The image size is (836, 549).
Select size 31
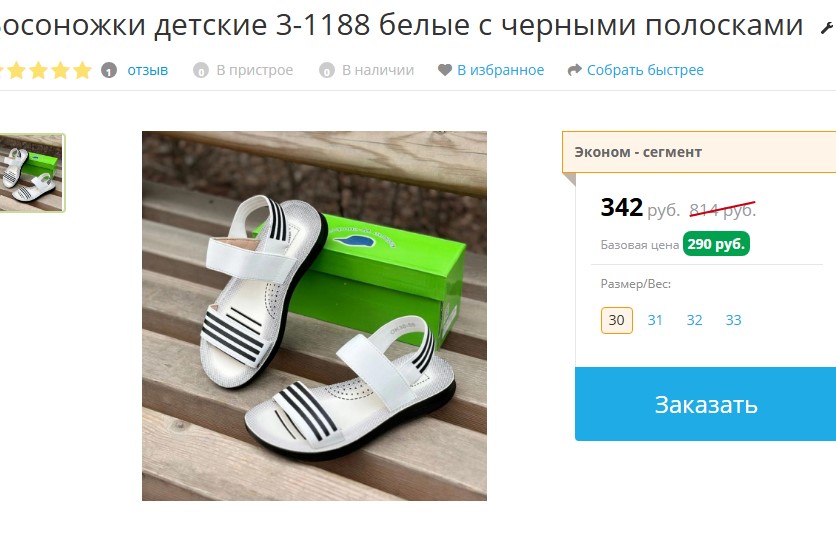tap(655, 320)
